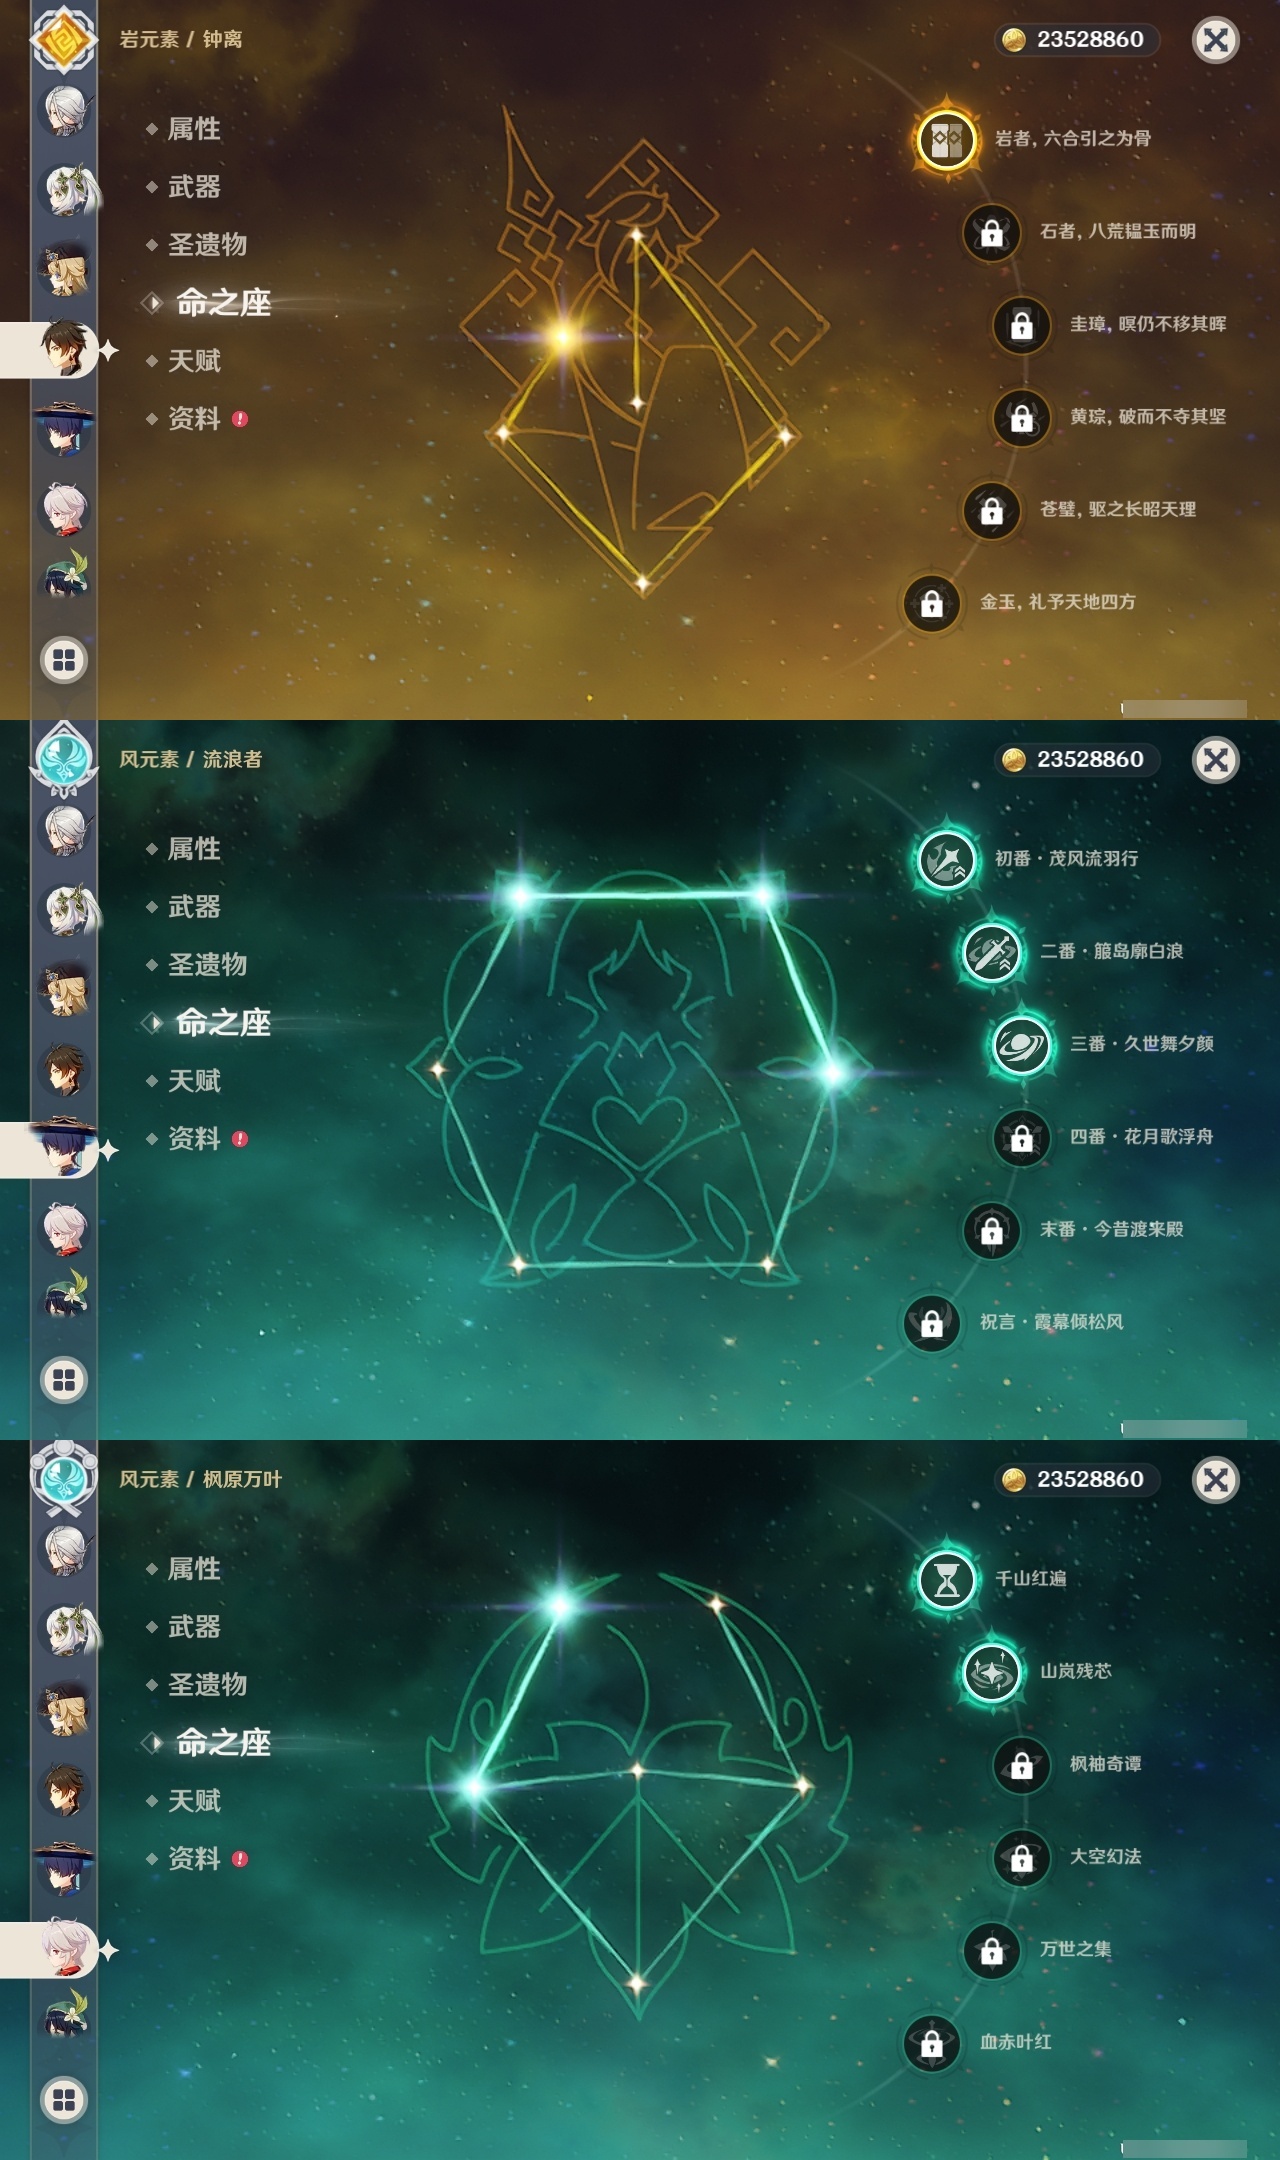The height and width of the screenshot is (2160, 1280).
Task: Open the 三番·久世舞夕颜 planet icon
Action: (x=1021, y=1045)
